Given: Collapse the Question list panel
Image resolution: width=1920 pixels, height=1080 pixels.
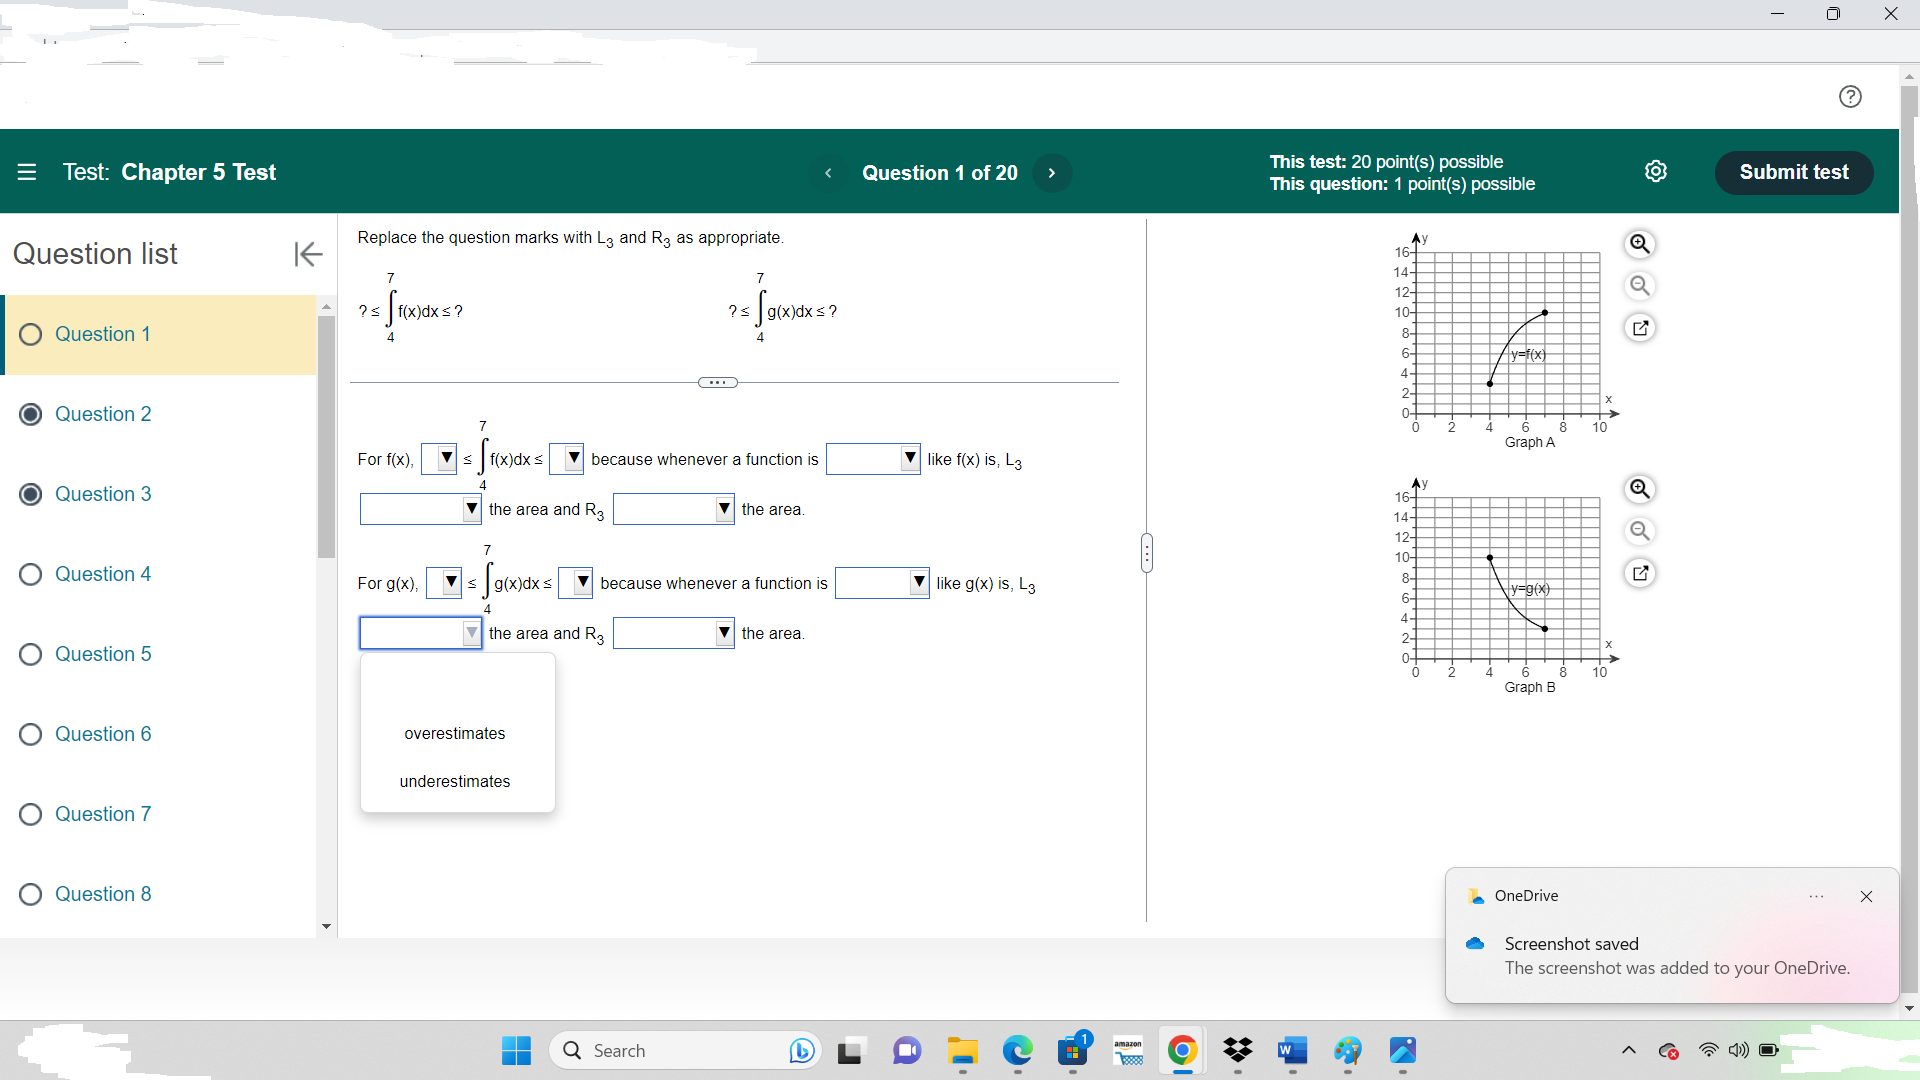Looking at the screenshot, I should click(308, 254).
